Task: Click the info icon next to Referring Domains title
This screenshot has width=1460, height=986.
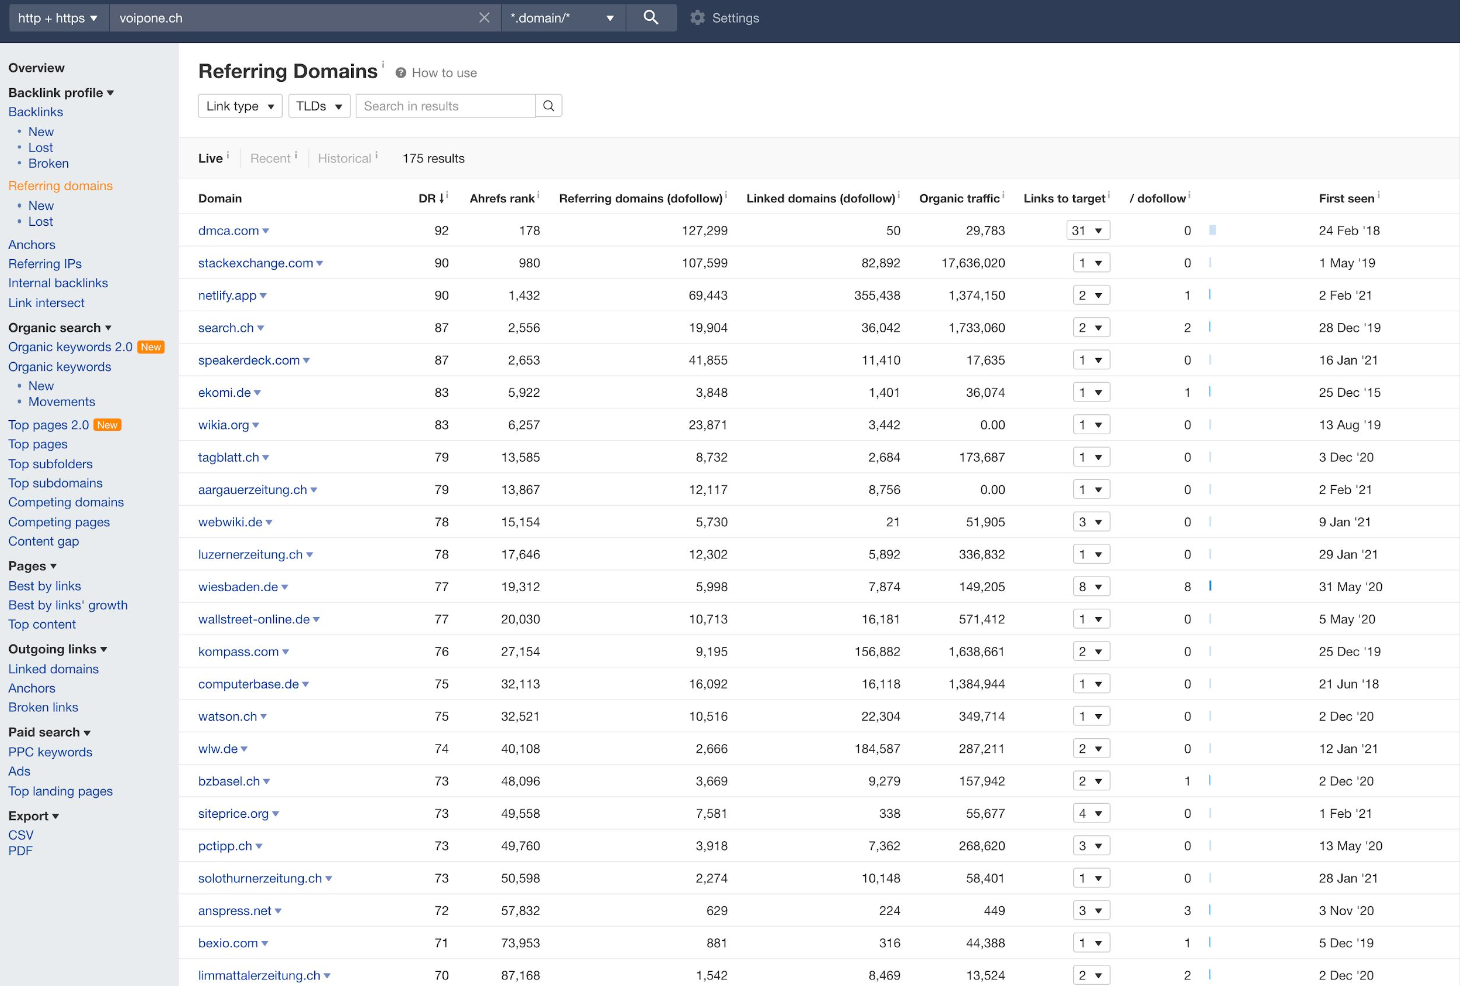Action: tap(383, 65)
